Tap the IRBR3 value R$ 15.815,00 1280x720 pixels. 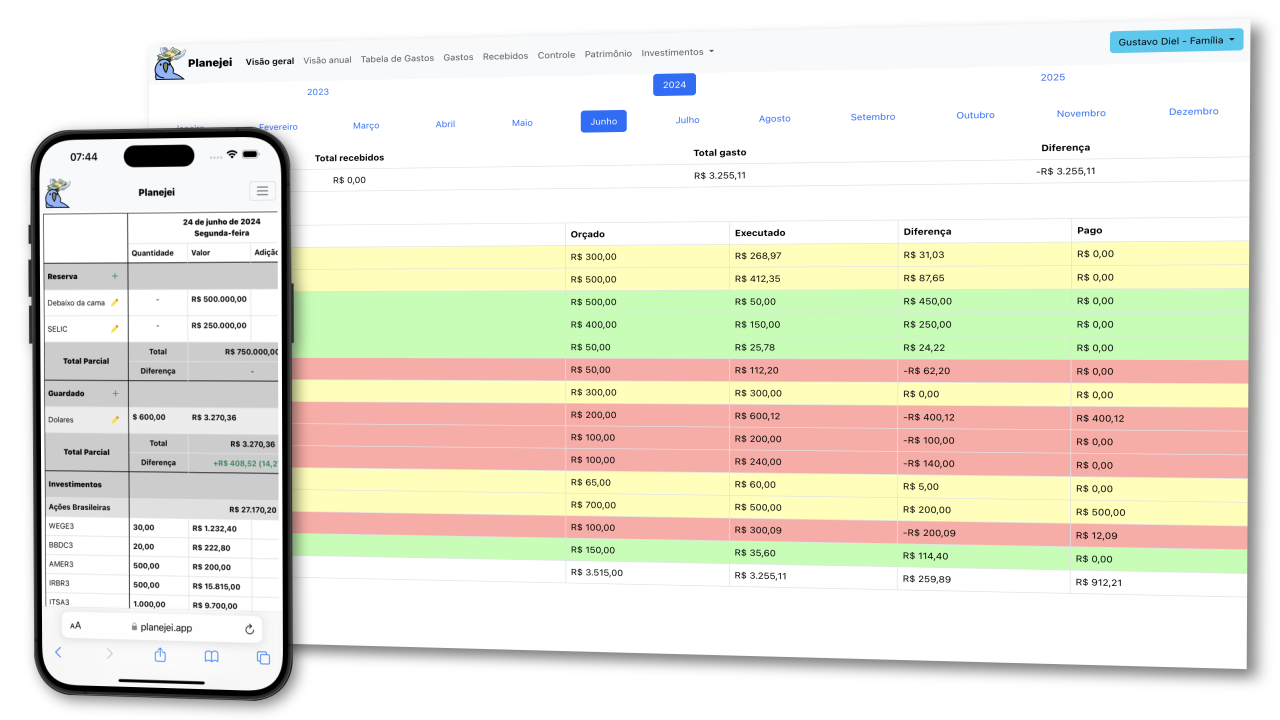point(217,585)
